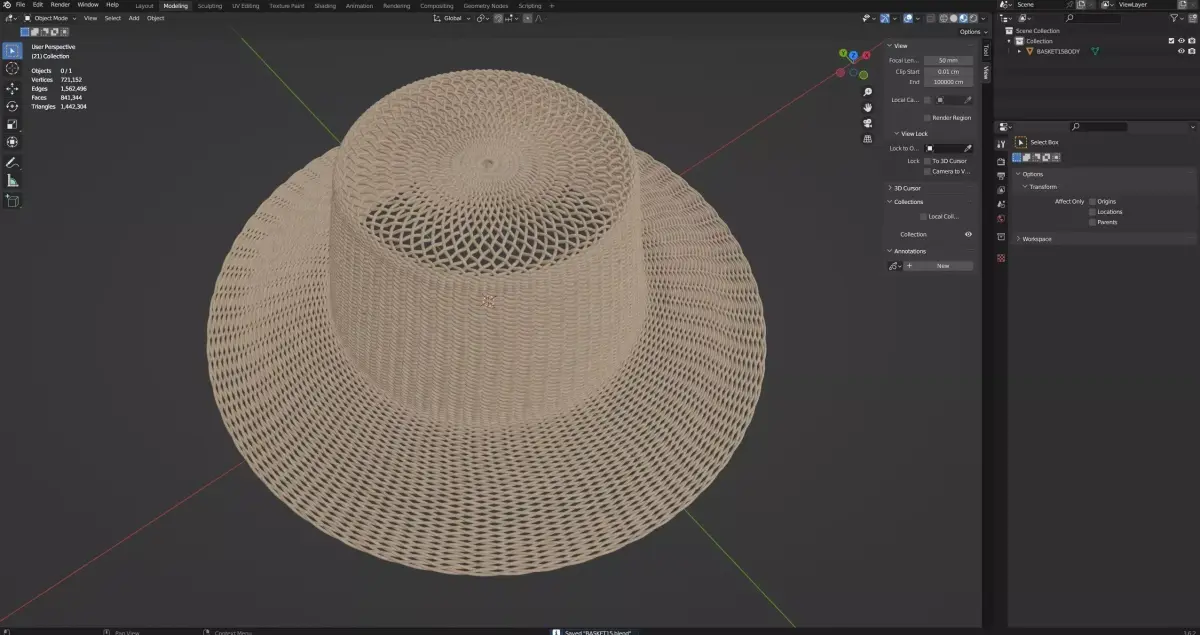Collapse the View Lock subpanel
This screenshot has height=635, width=1200.
[x=897, y=134]
